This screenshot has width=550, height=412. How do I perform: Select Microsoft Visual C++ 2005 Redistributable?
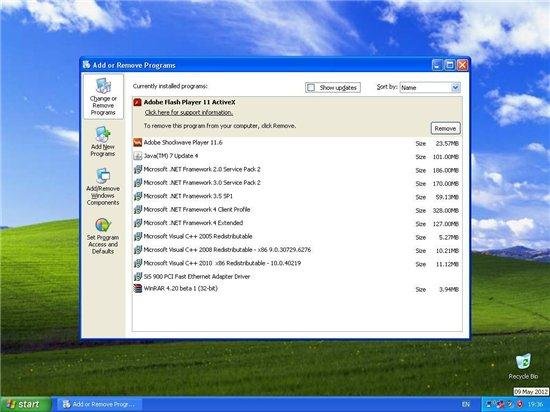[297, 236]
